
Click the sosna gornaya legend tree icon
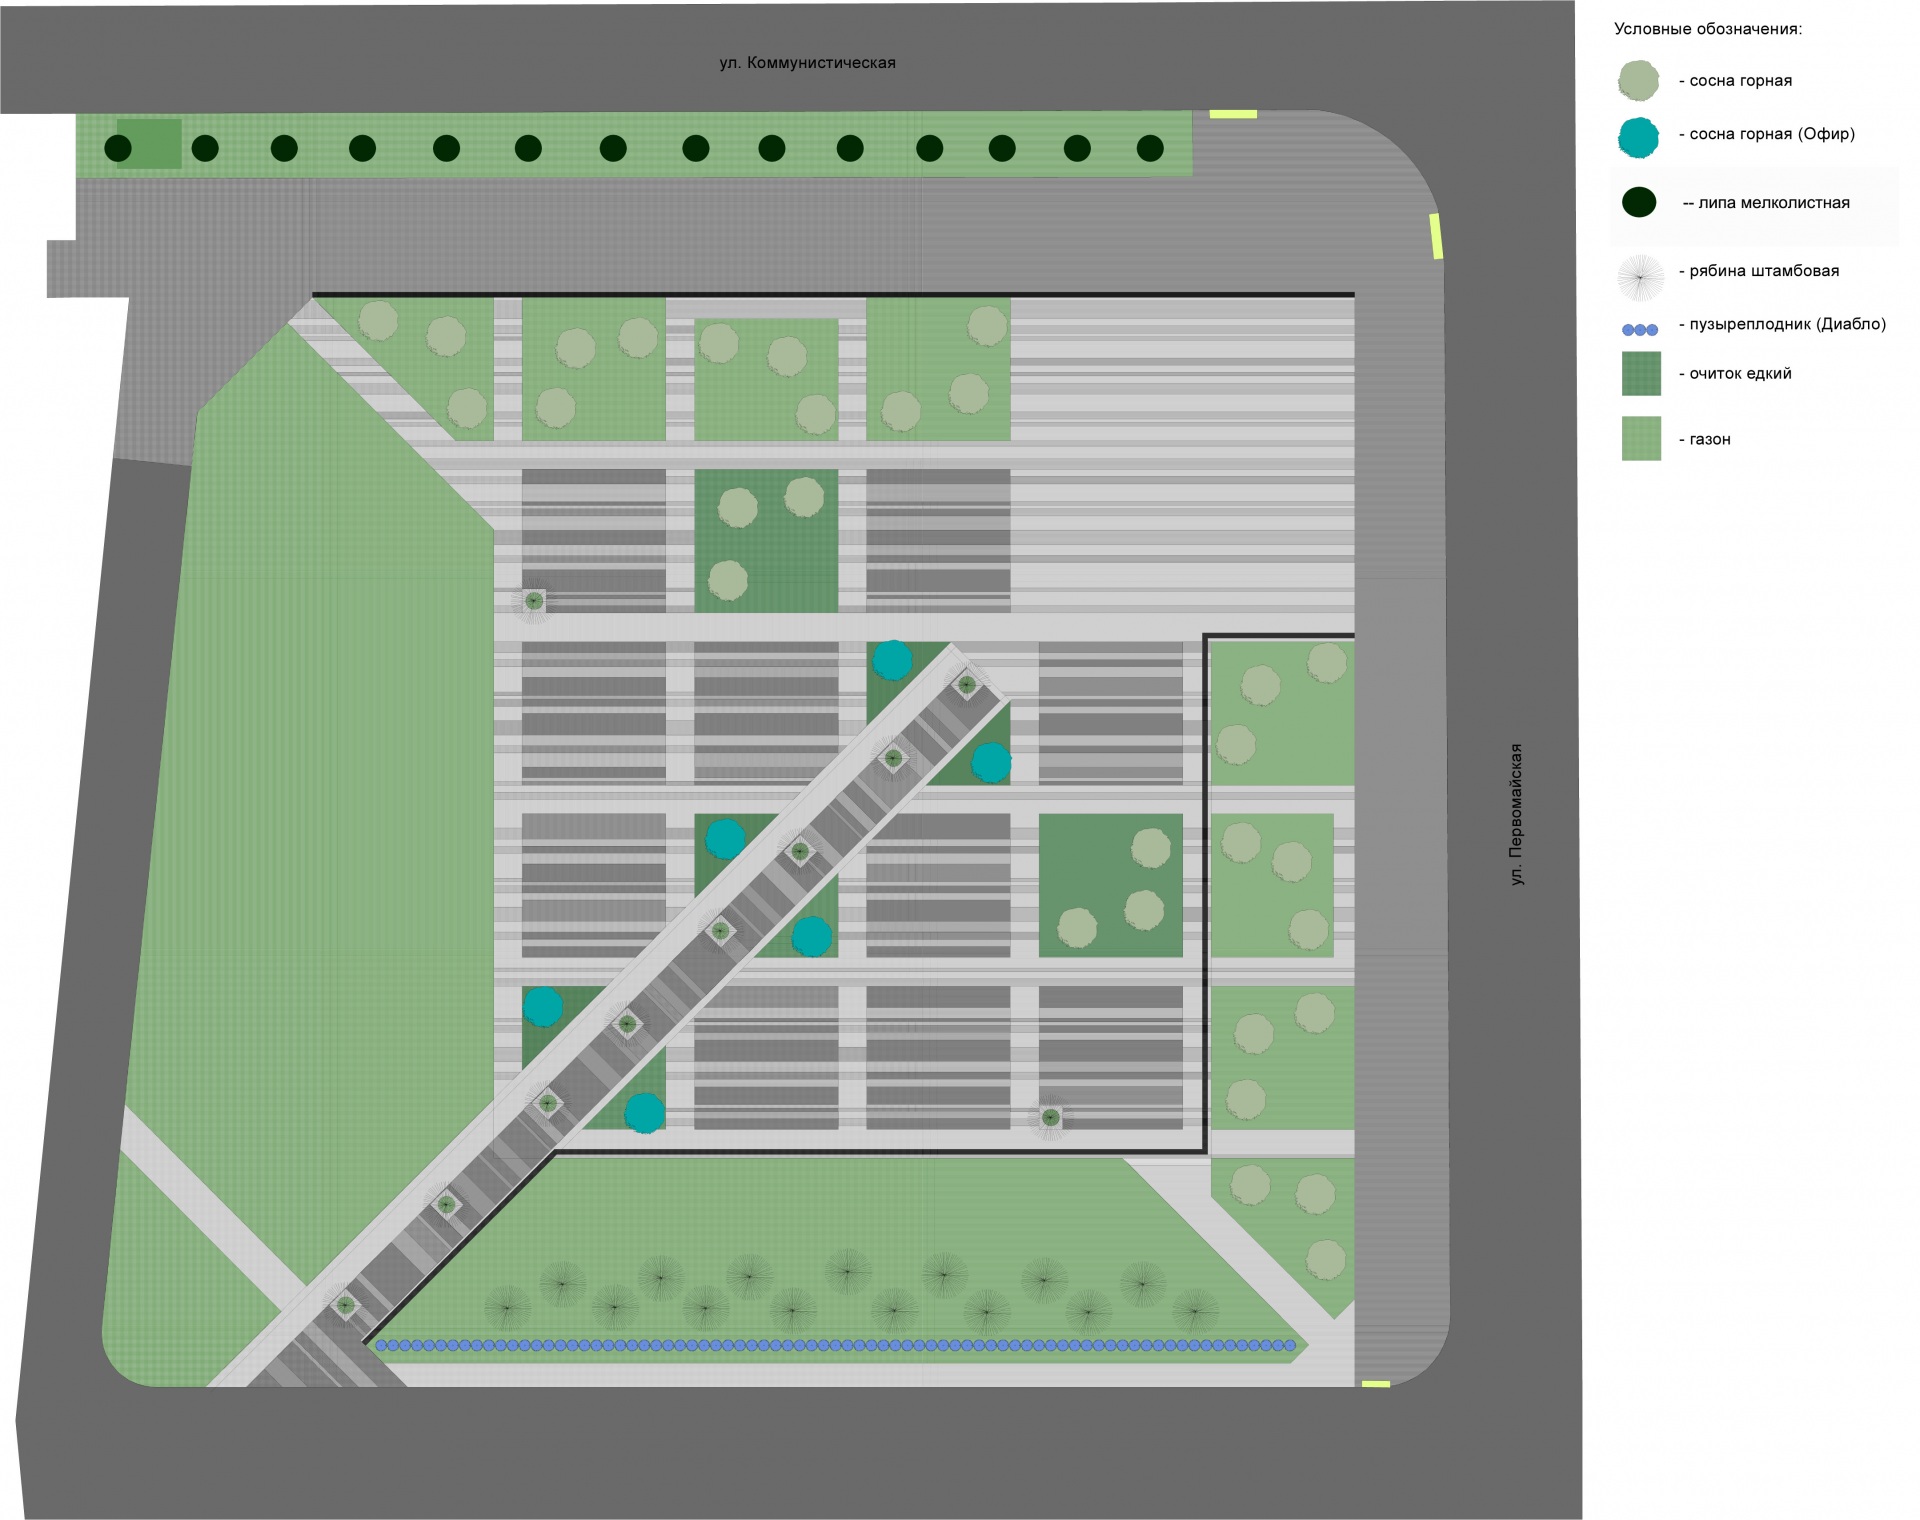coord(1638,81)
